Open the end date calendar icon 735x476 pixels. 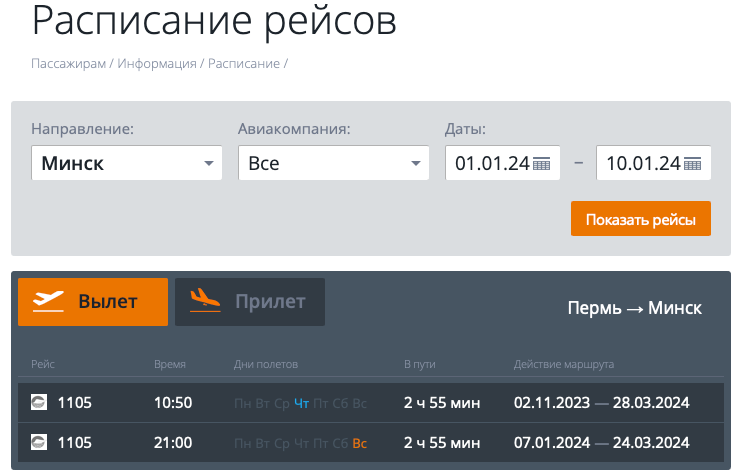(692, 164)
